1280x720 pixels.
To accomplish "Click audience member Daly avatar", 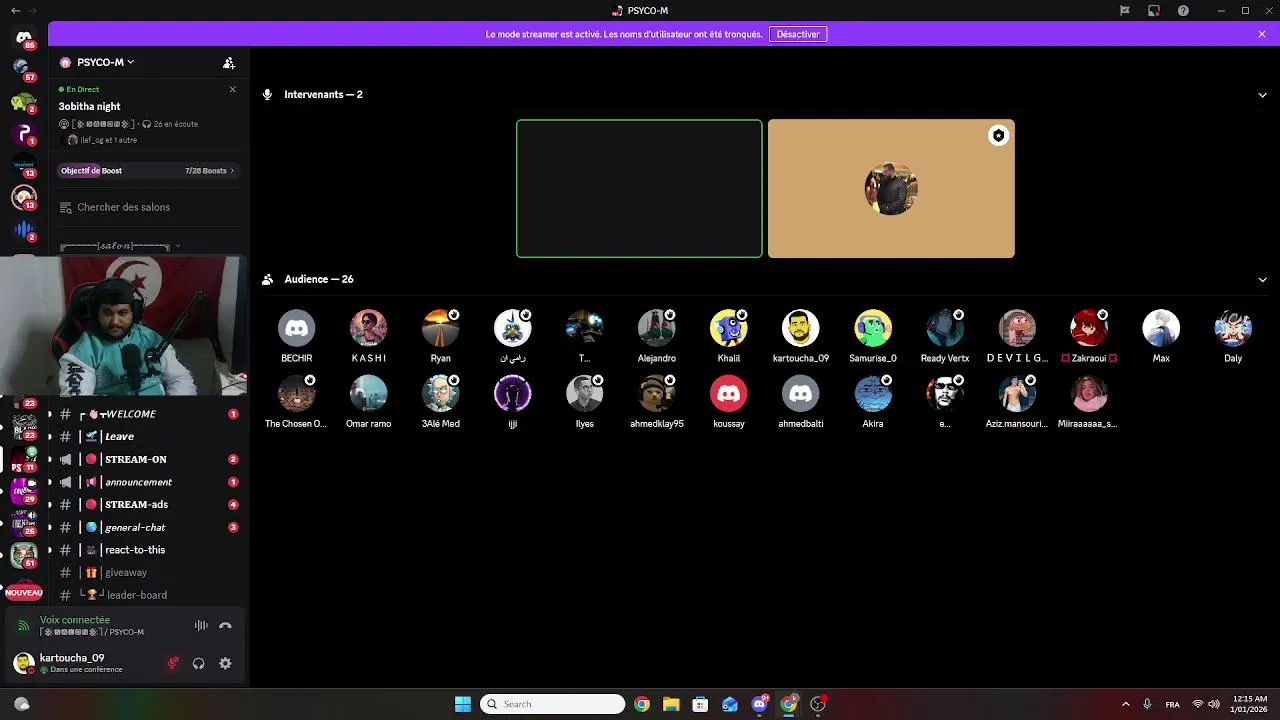I will pyautogui.click(x=1233, y=328).
